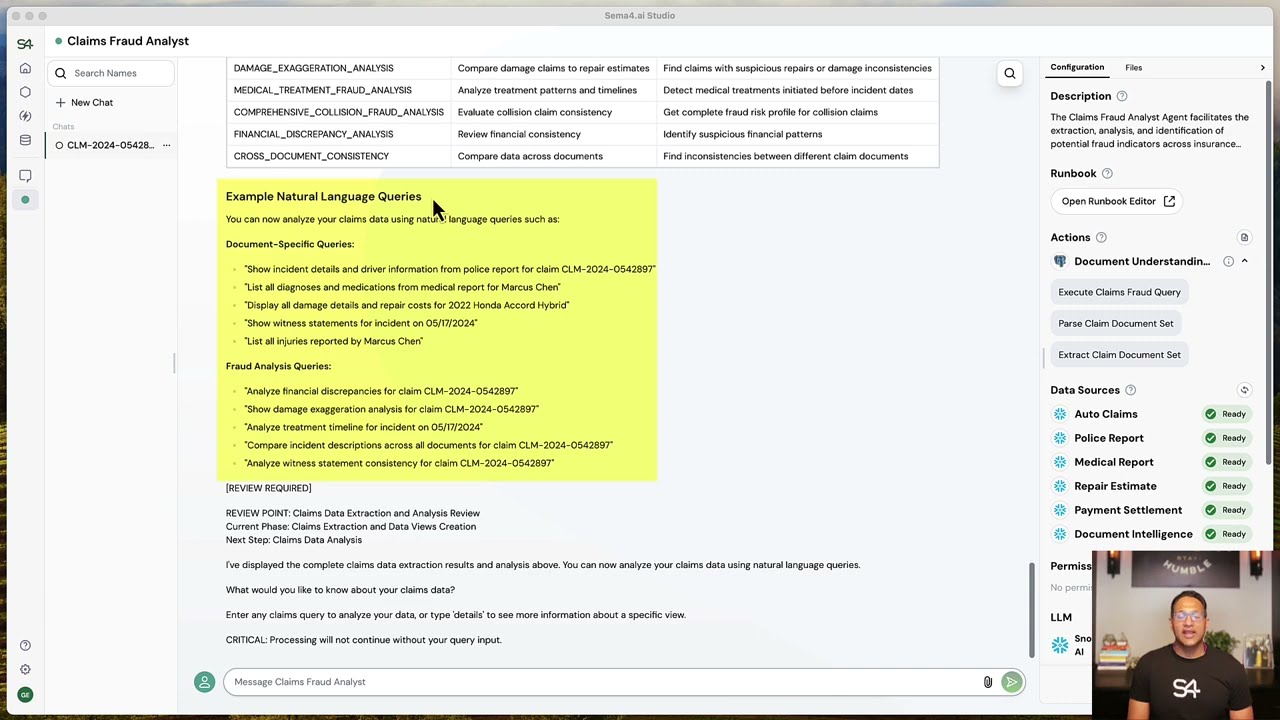Viewport: 1280px width, 720px height.
Task: Click the Example Natural Language Queries heading
Action: 323,196
